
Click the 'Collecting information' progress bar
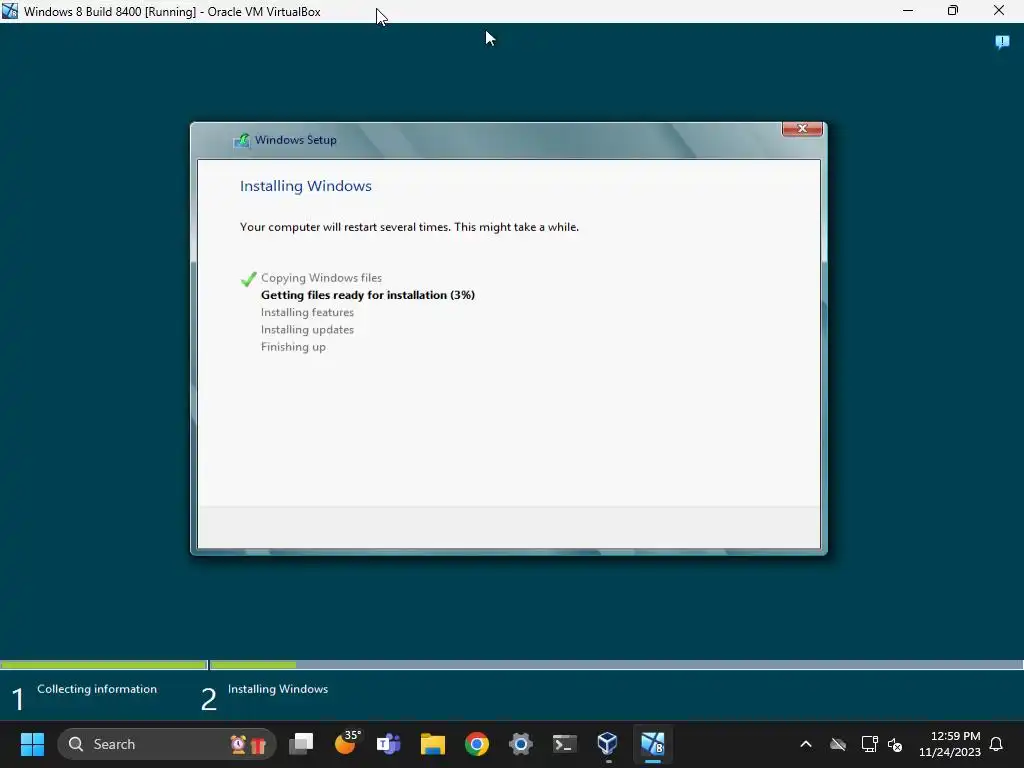point(104,665)
